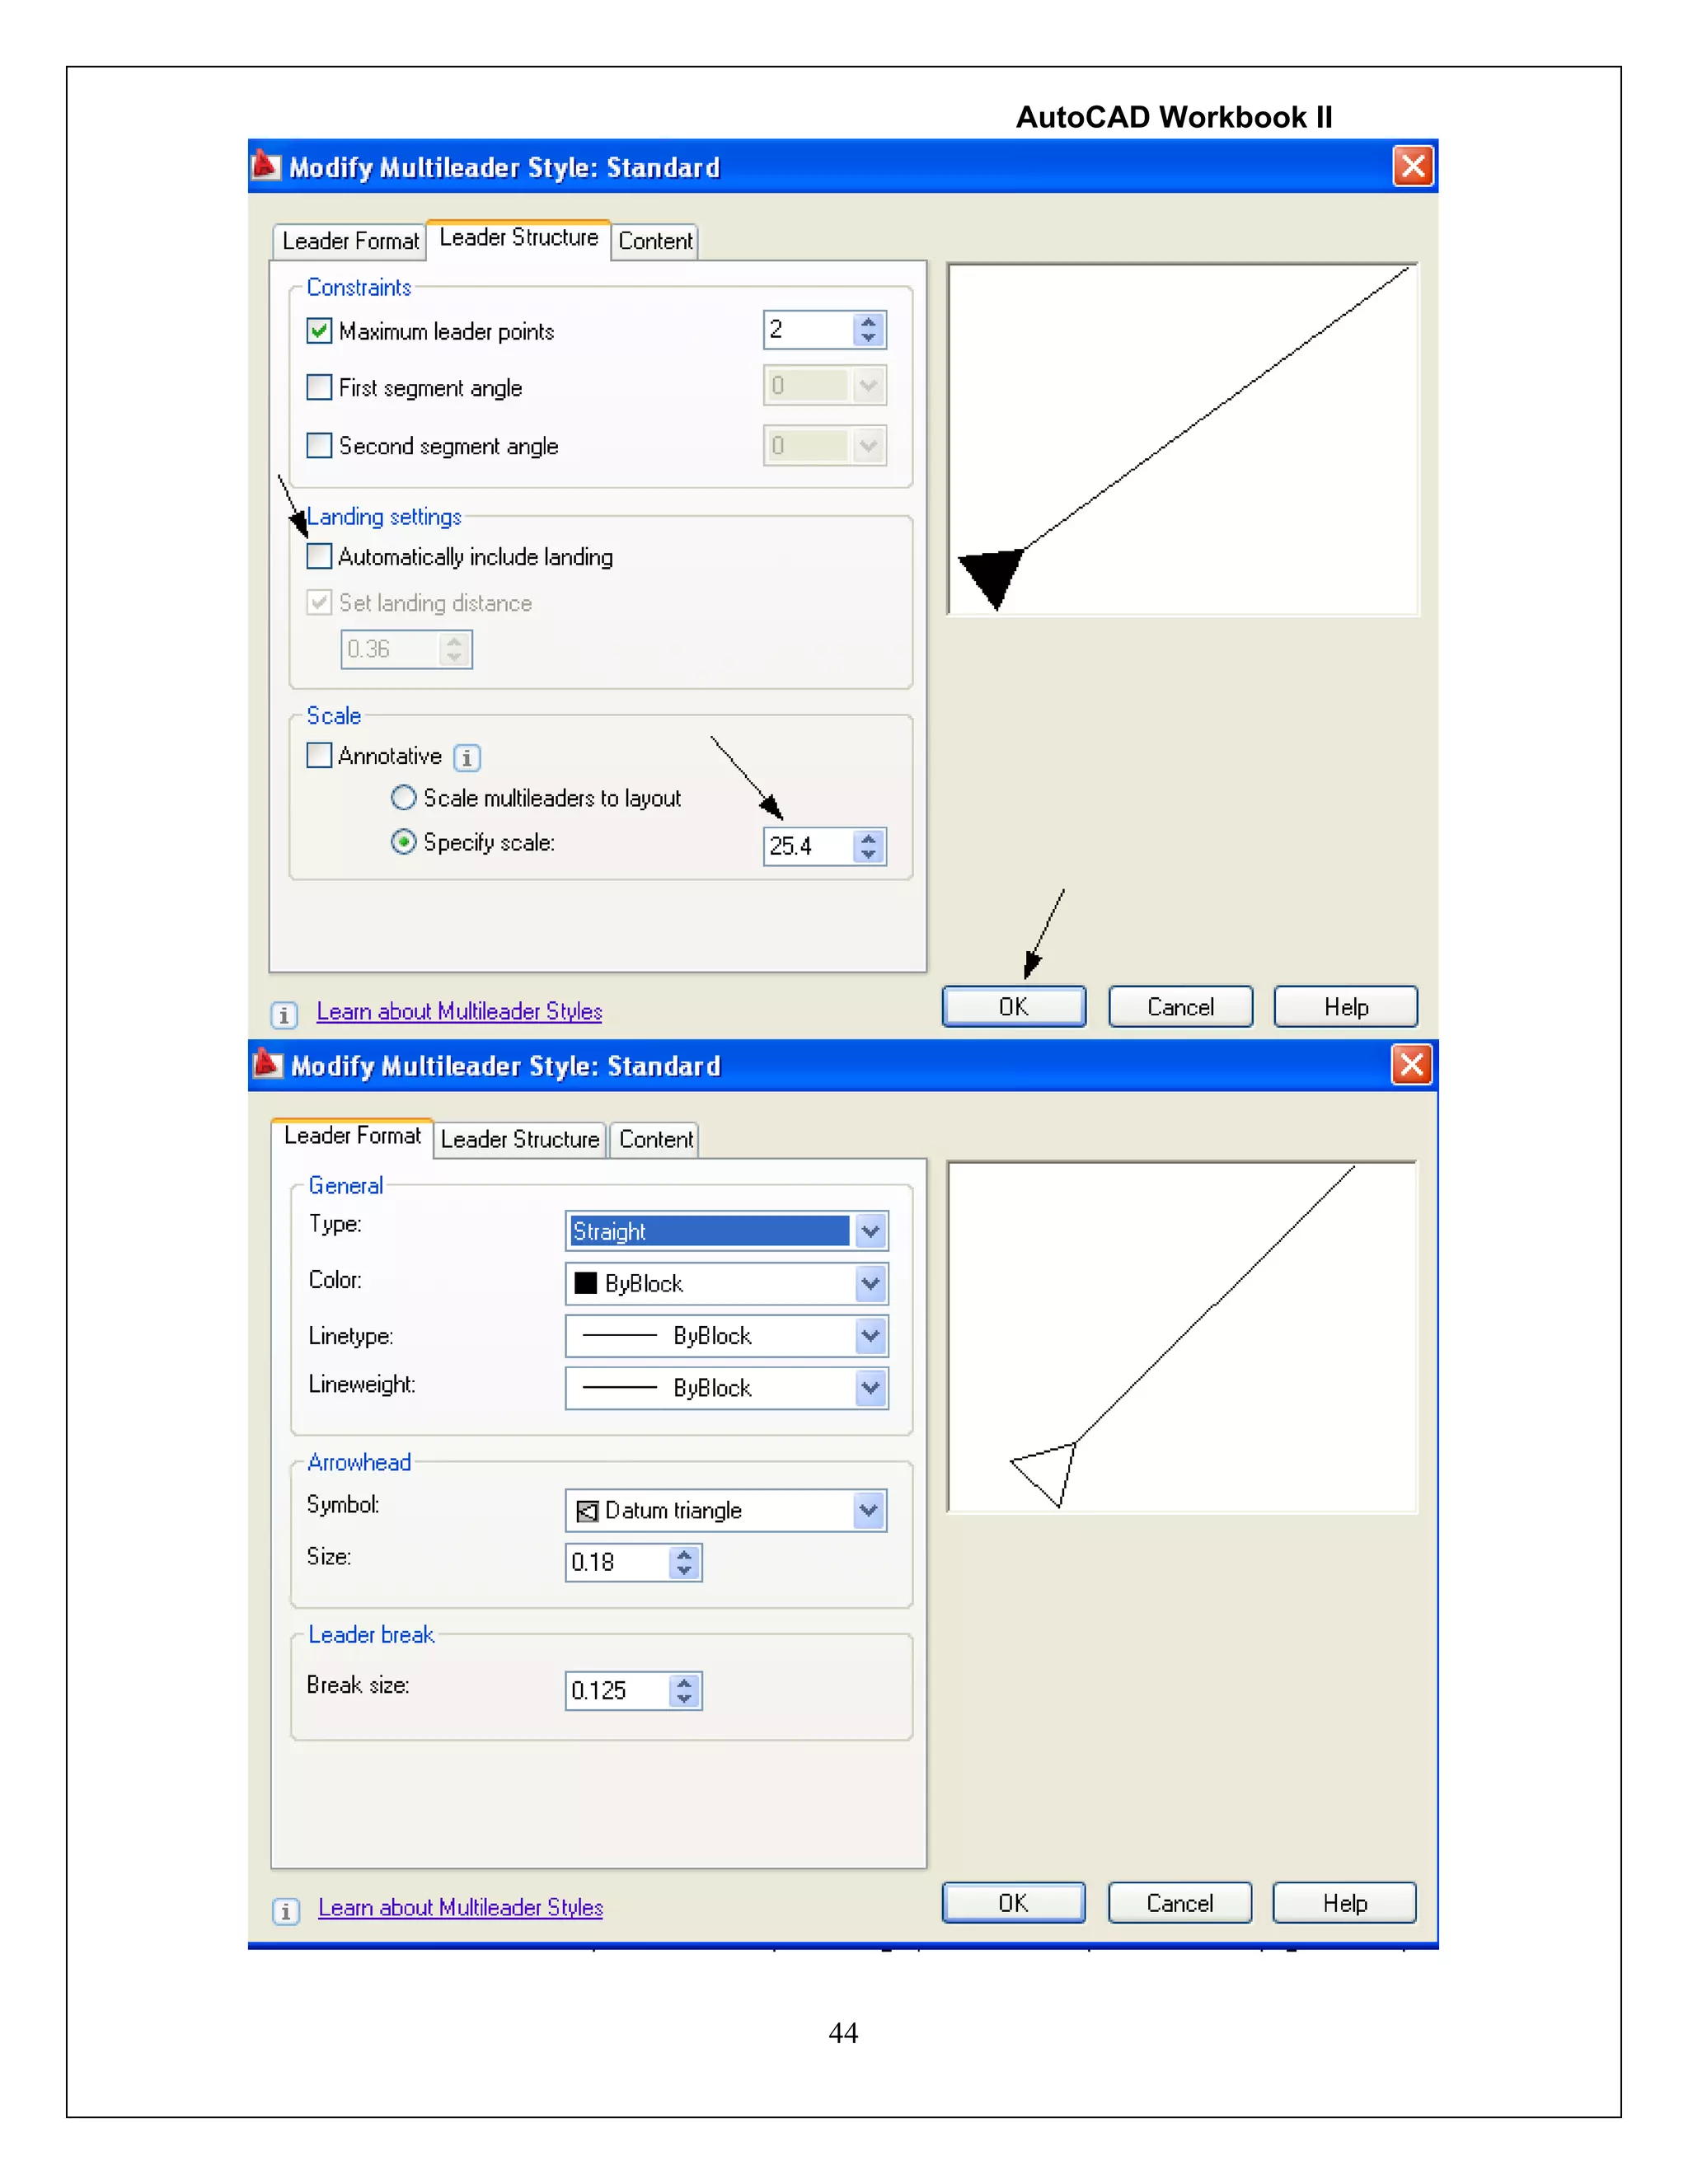Check Automatically include landing
The image size is (1688, 2184).
(x=319, y=556)
